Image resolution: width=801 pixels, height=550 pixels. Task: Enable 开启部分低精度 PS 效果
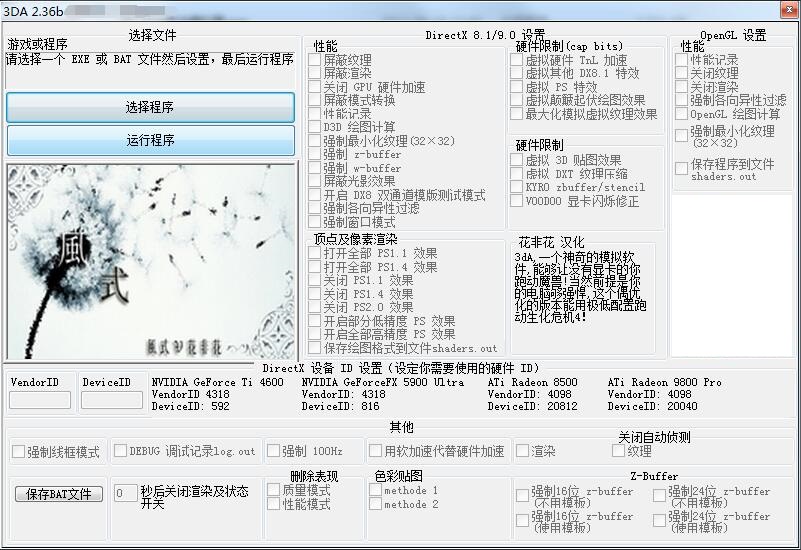click(315, 321)
